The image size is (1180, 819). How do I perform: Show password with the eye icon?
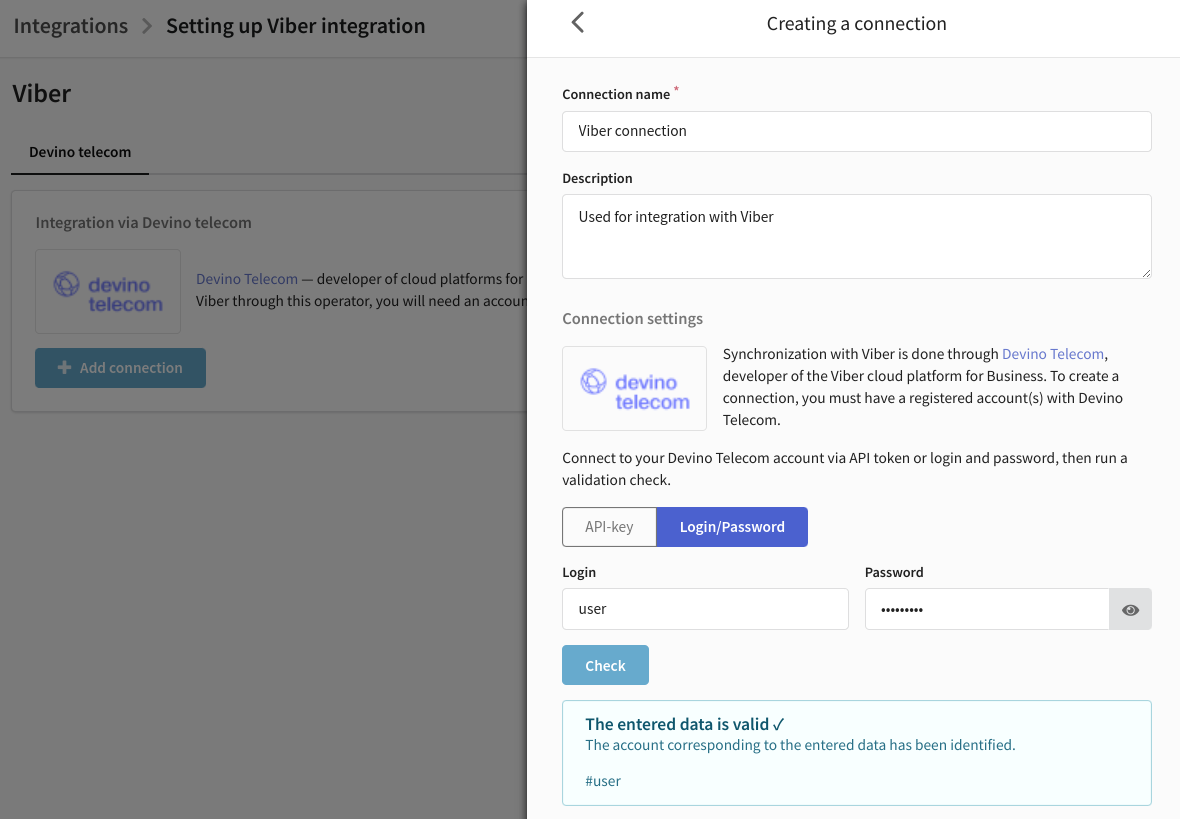coord(1130,609)
